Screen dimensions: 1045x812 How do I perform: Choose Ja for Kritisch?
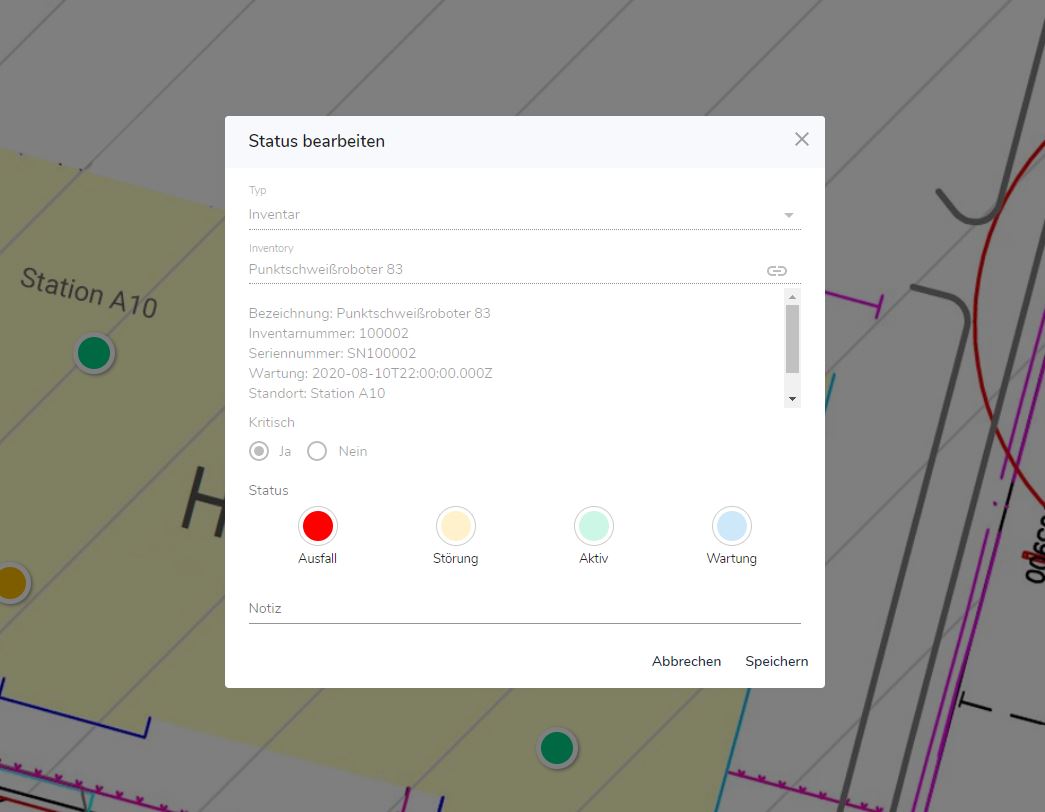click(x=259, y=451)
